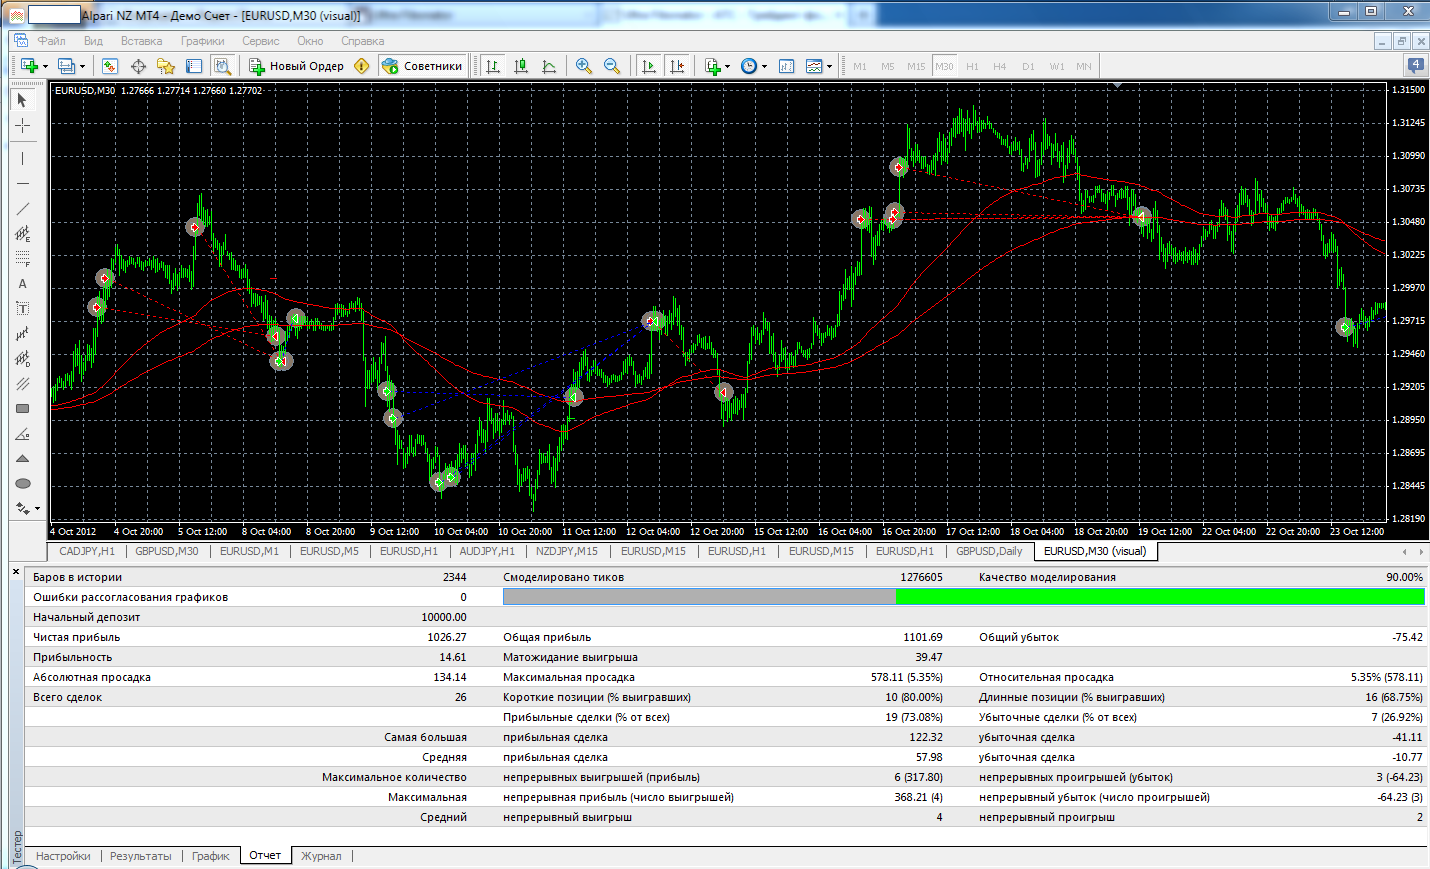Open the profiles dropdown arrow
The width and height of the screenshot is (1430, 869).
[82, 67]
